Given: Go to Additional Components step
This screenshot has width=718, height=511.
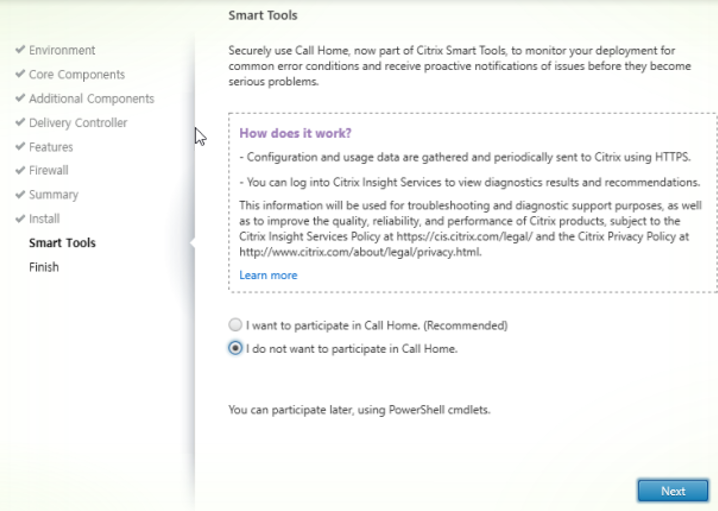Looking at the screenshot, I should tap(92, 98).
